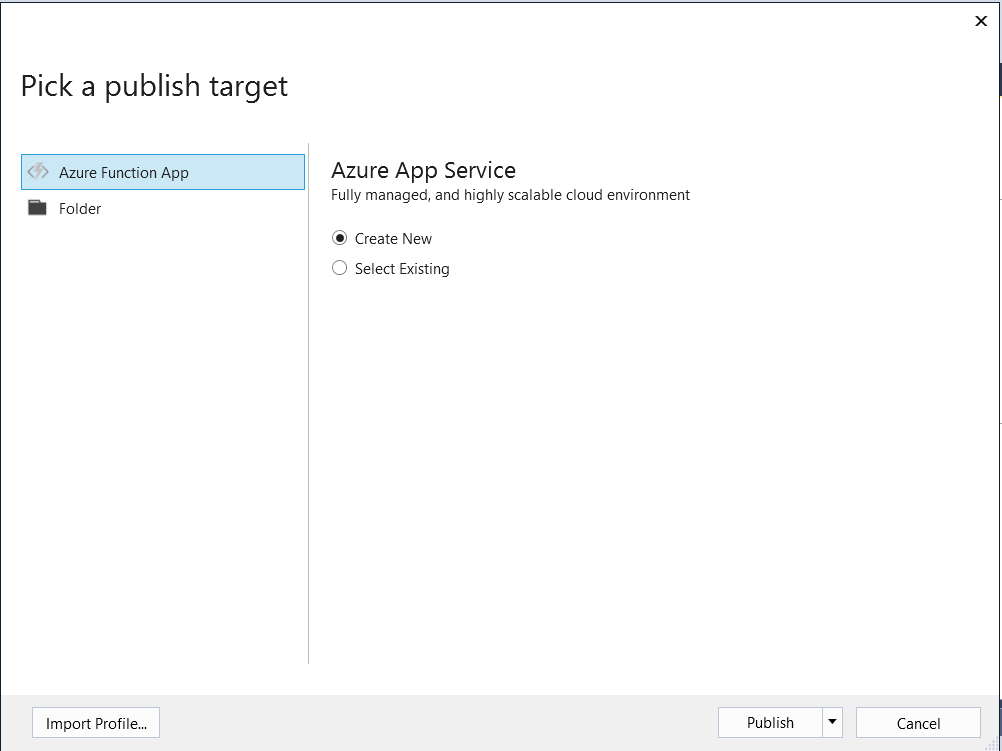Viewport: 1002px width, 751px height.
Task: Dismiss the dialog with the X button
Action: click(980, 21)
